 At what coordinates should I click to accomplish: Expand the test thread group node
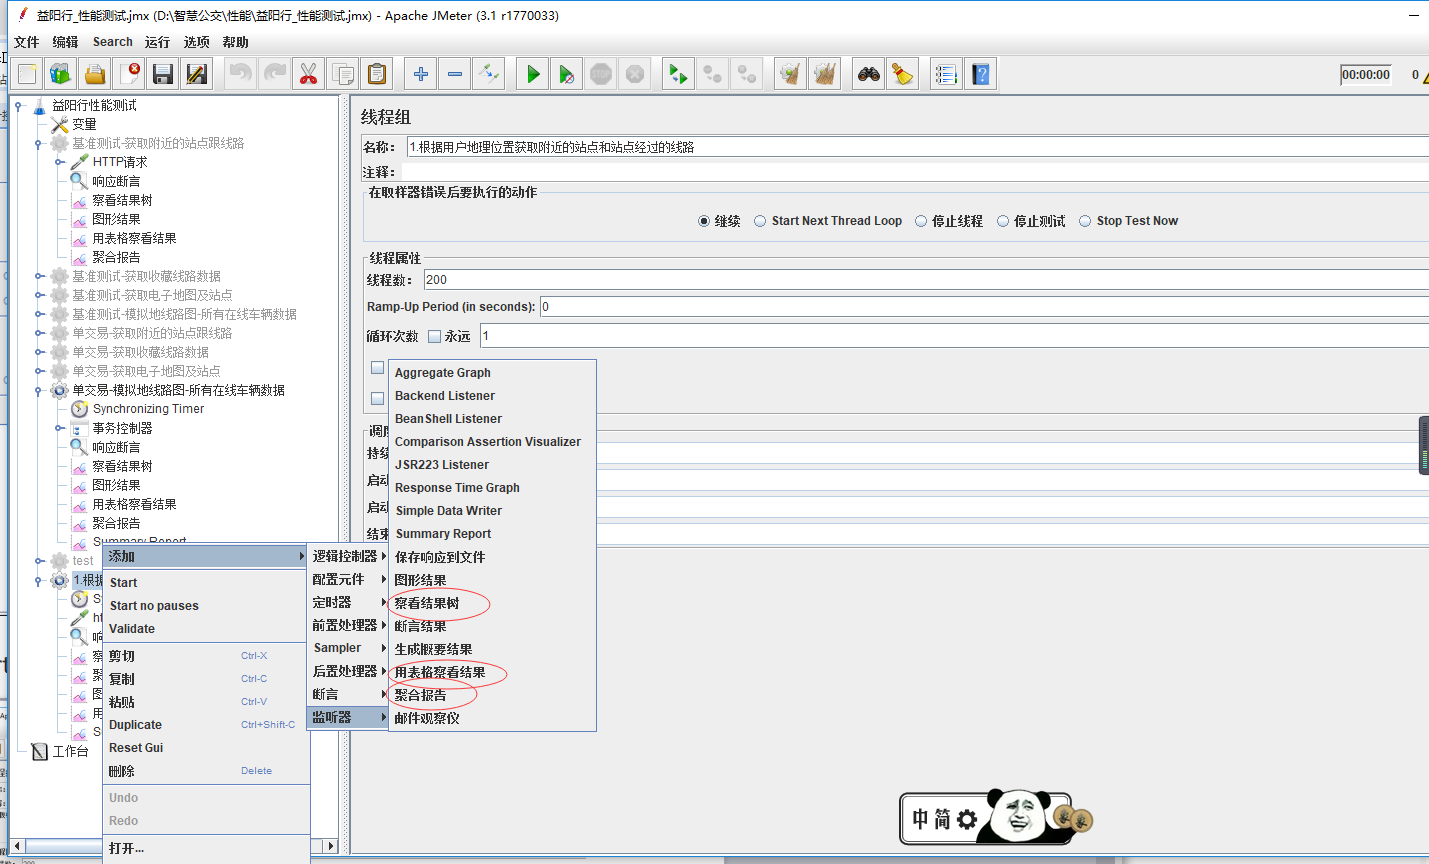[39, 561]
